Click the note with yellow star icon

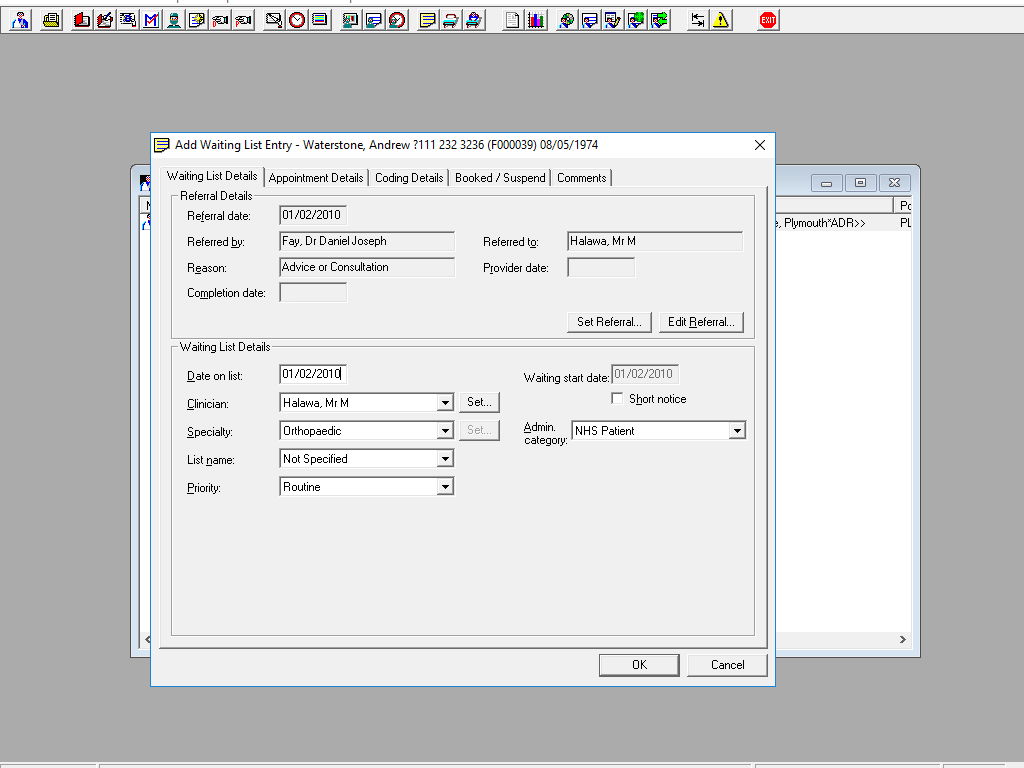pyautogui.click(x=197, y=20)
